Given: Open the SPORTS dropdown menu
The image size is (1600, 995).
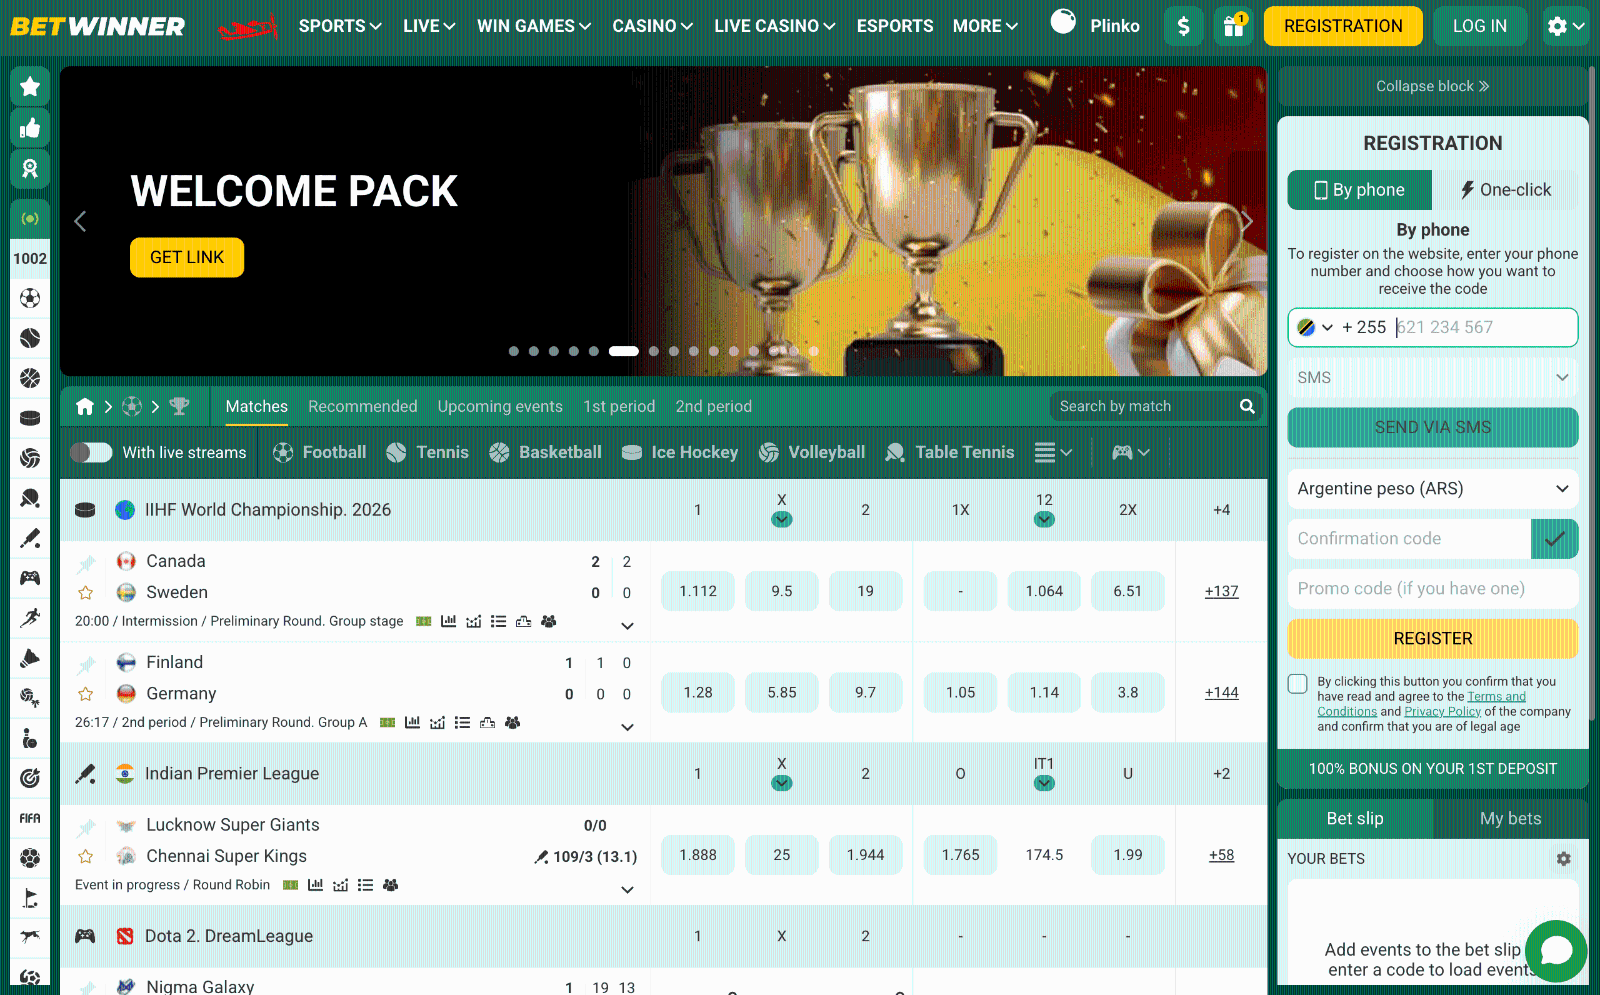Looking at the screenshot, I should 340,26.
